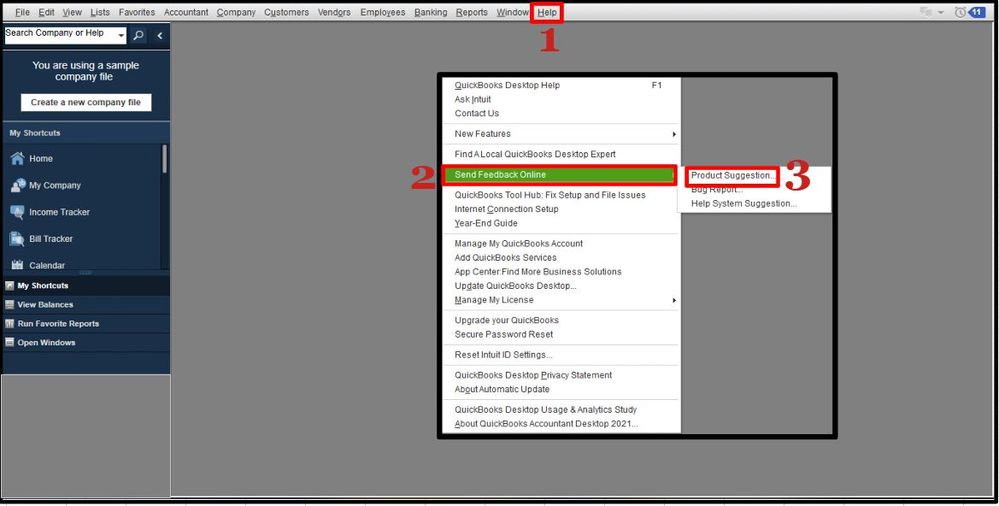This screenshot has height=506, width=999.
Task: Open the Lists menu
Action: [100, 12]
